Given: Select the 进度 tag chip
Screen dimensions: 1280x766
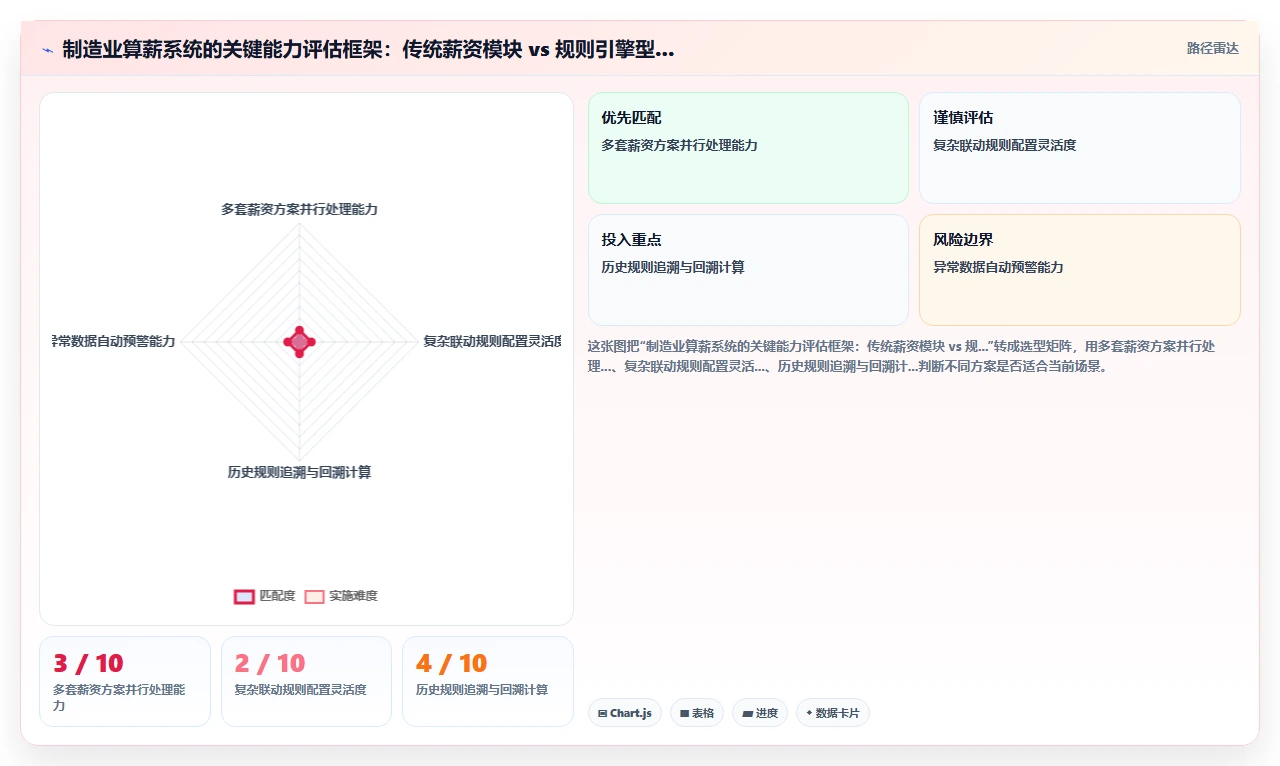Looking at the screenshot, I should [760, 713].
